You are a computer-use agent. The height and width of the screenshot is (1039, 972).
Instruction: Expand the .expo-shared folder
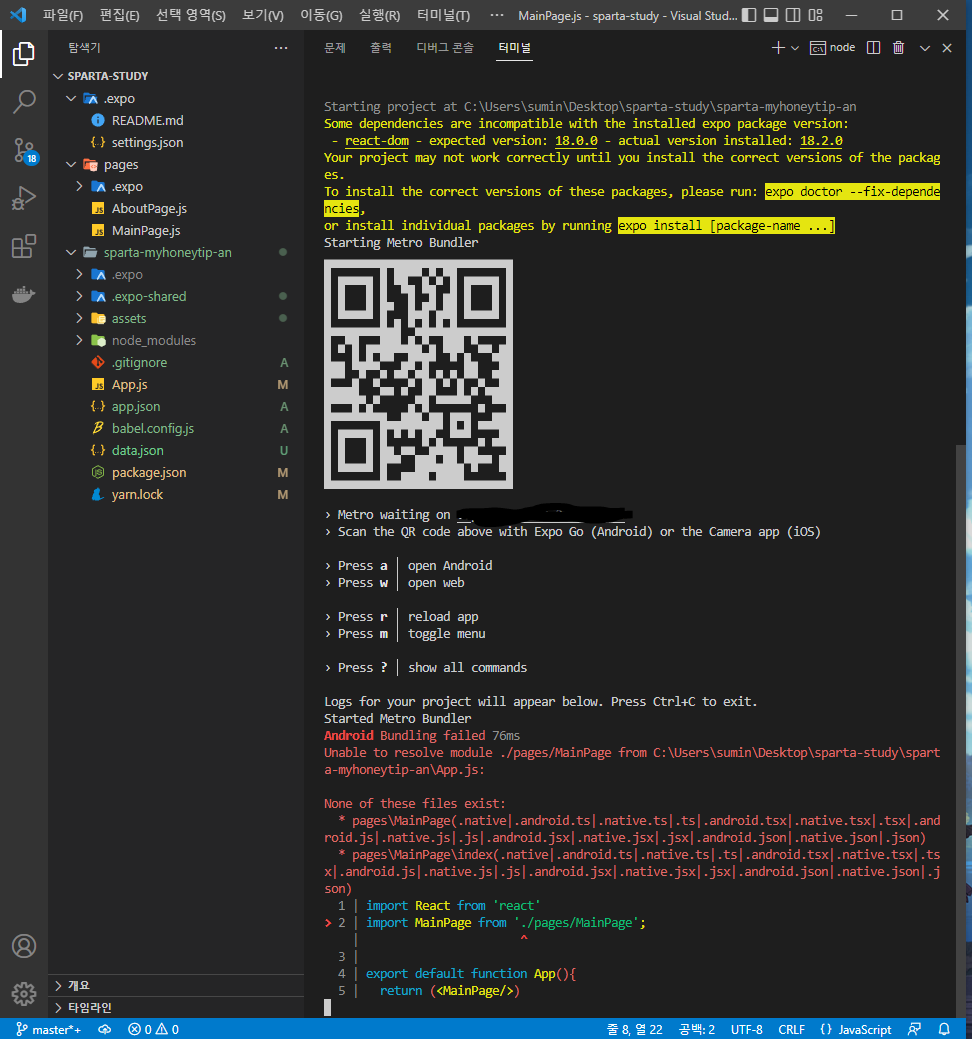pyautogui.click(x=176, y=296)
